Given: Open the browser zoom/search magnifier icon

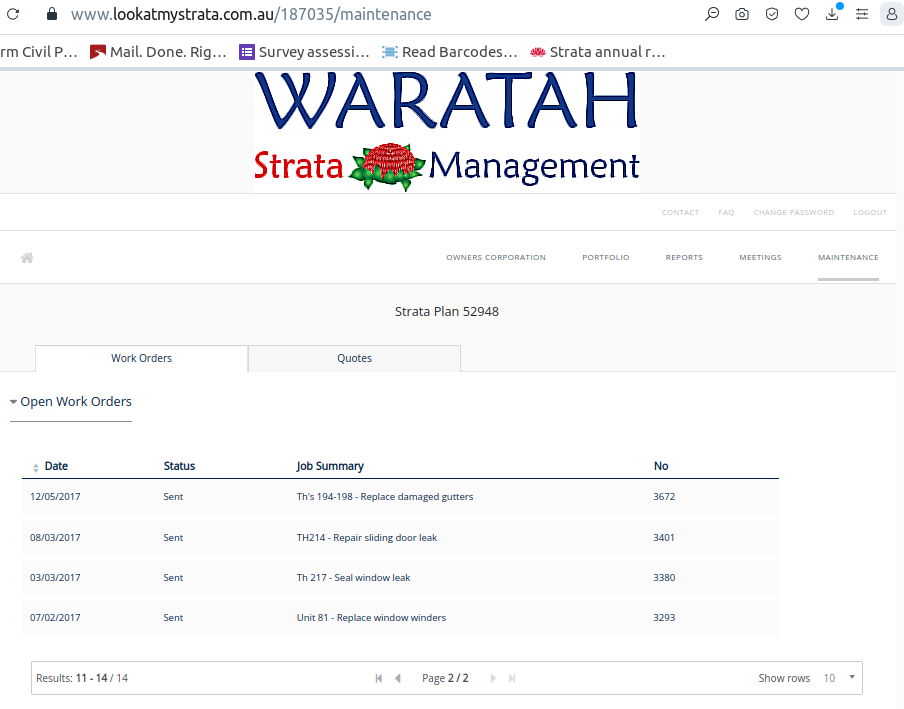Looking at the screenshot, I should [x=712, y=14].
